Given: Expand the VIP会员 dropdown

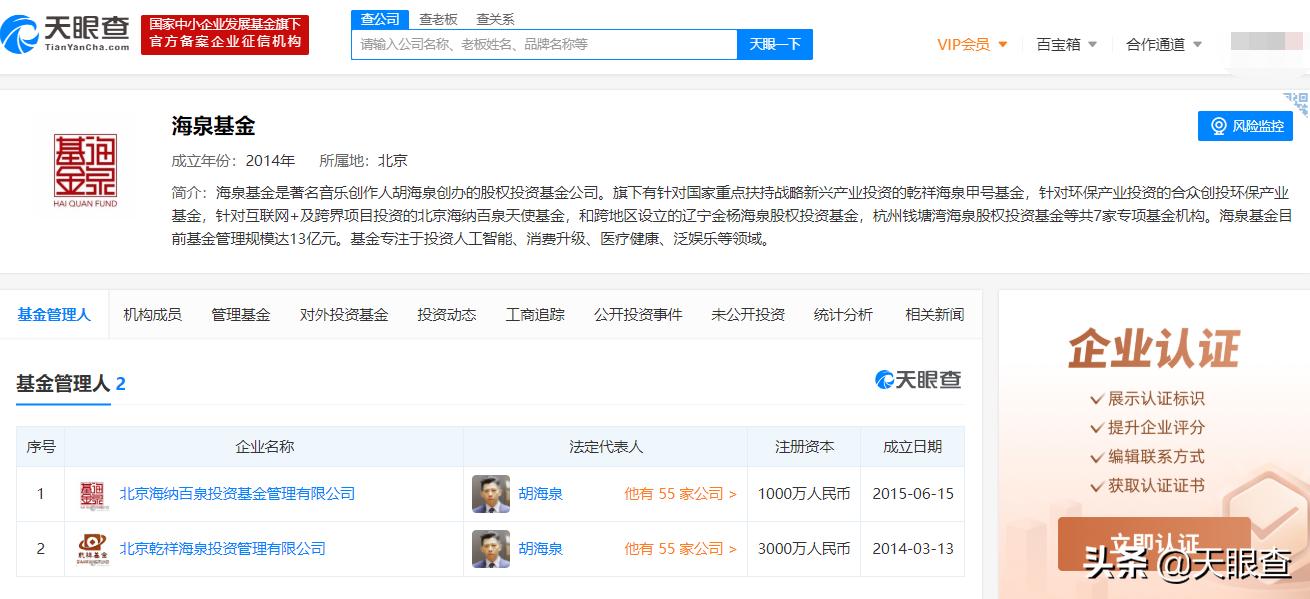Looking at the screenshot, I should tap(965, 45).
